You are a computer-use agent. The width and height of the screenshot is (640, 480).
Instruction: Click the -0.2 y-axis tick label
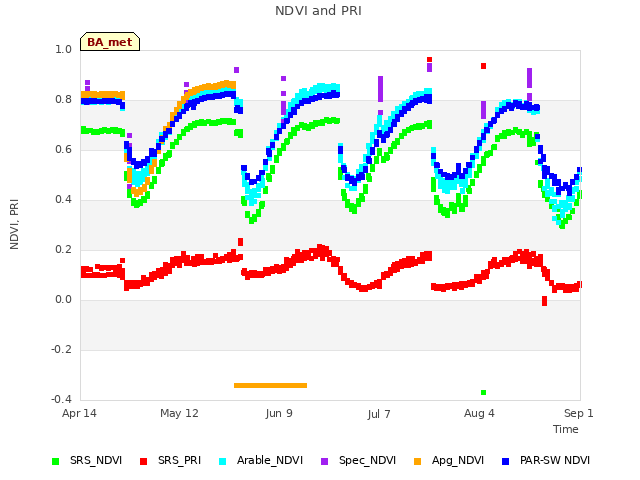pos(61,349)
